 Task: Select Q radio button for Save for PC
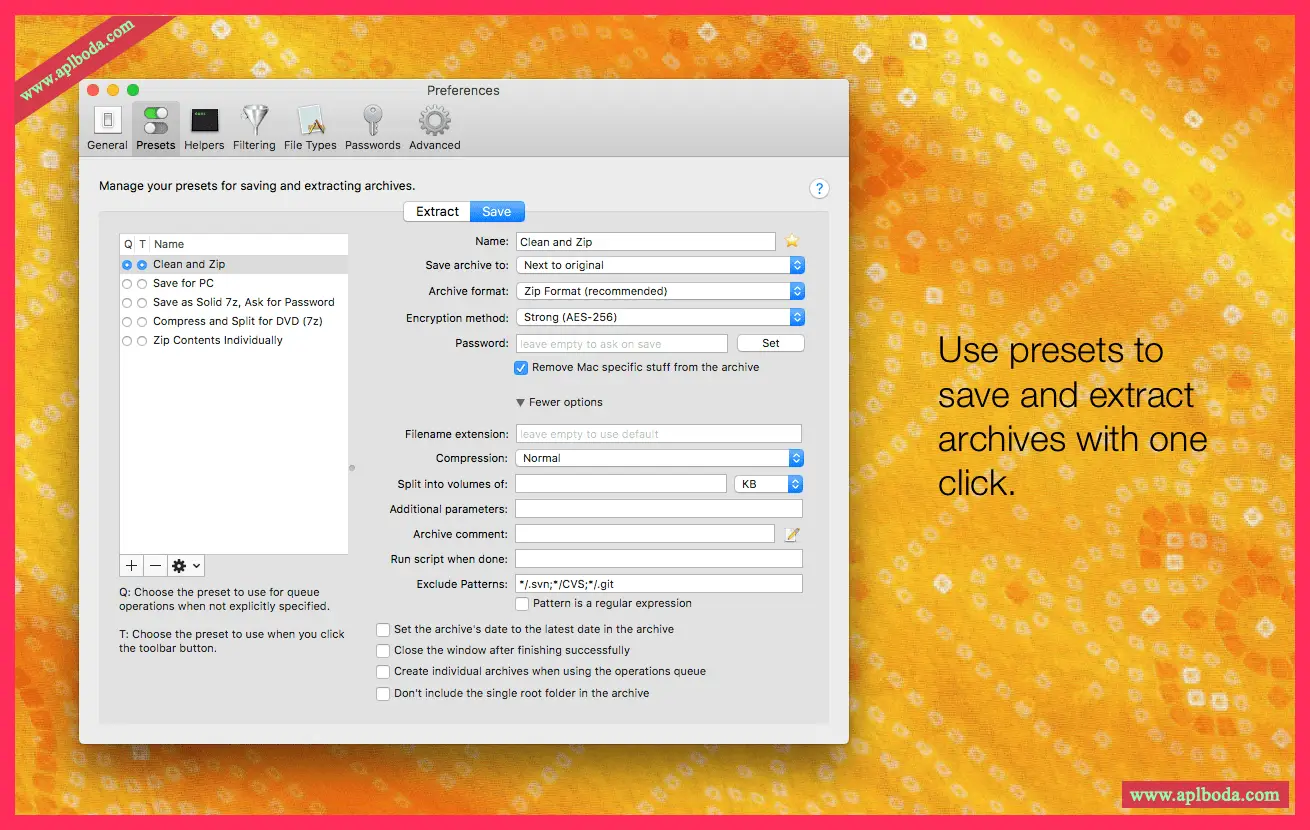127,284
